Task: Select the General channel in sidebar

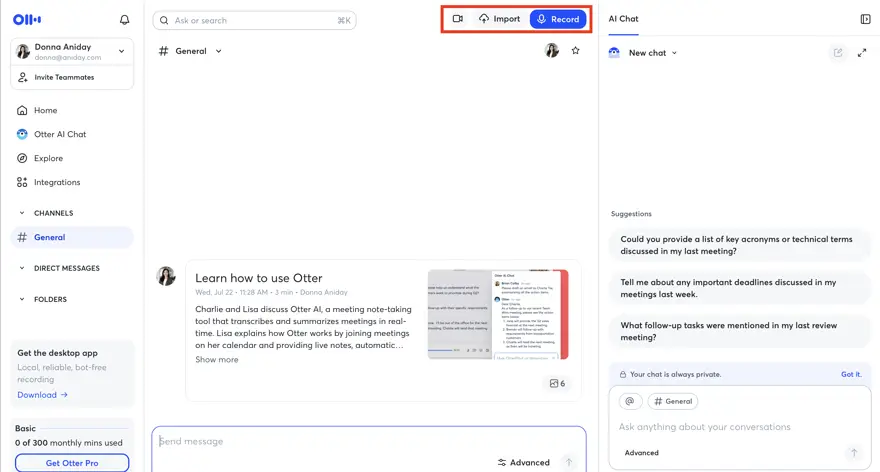Action: pyautogui.click(x=72, y=237)
